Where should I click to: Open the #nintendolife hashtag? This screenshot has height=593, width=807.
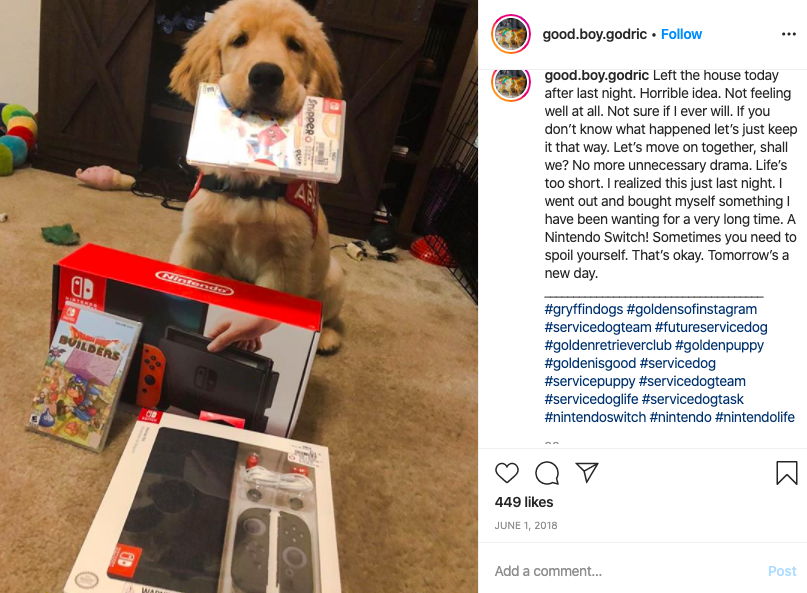point(755,417)
